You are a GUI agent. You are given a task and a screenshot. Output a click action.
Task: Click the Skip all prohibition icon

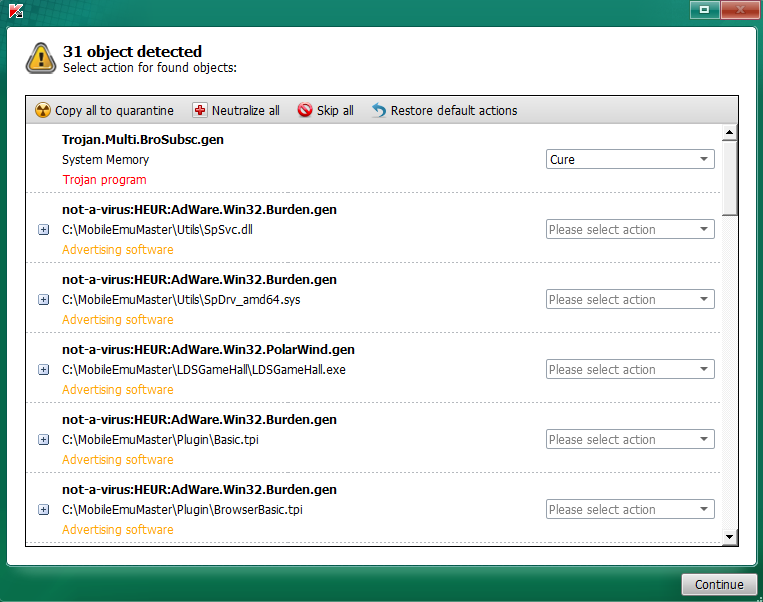pyautogui.click(x=305, y=110)
